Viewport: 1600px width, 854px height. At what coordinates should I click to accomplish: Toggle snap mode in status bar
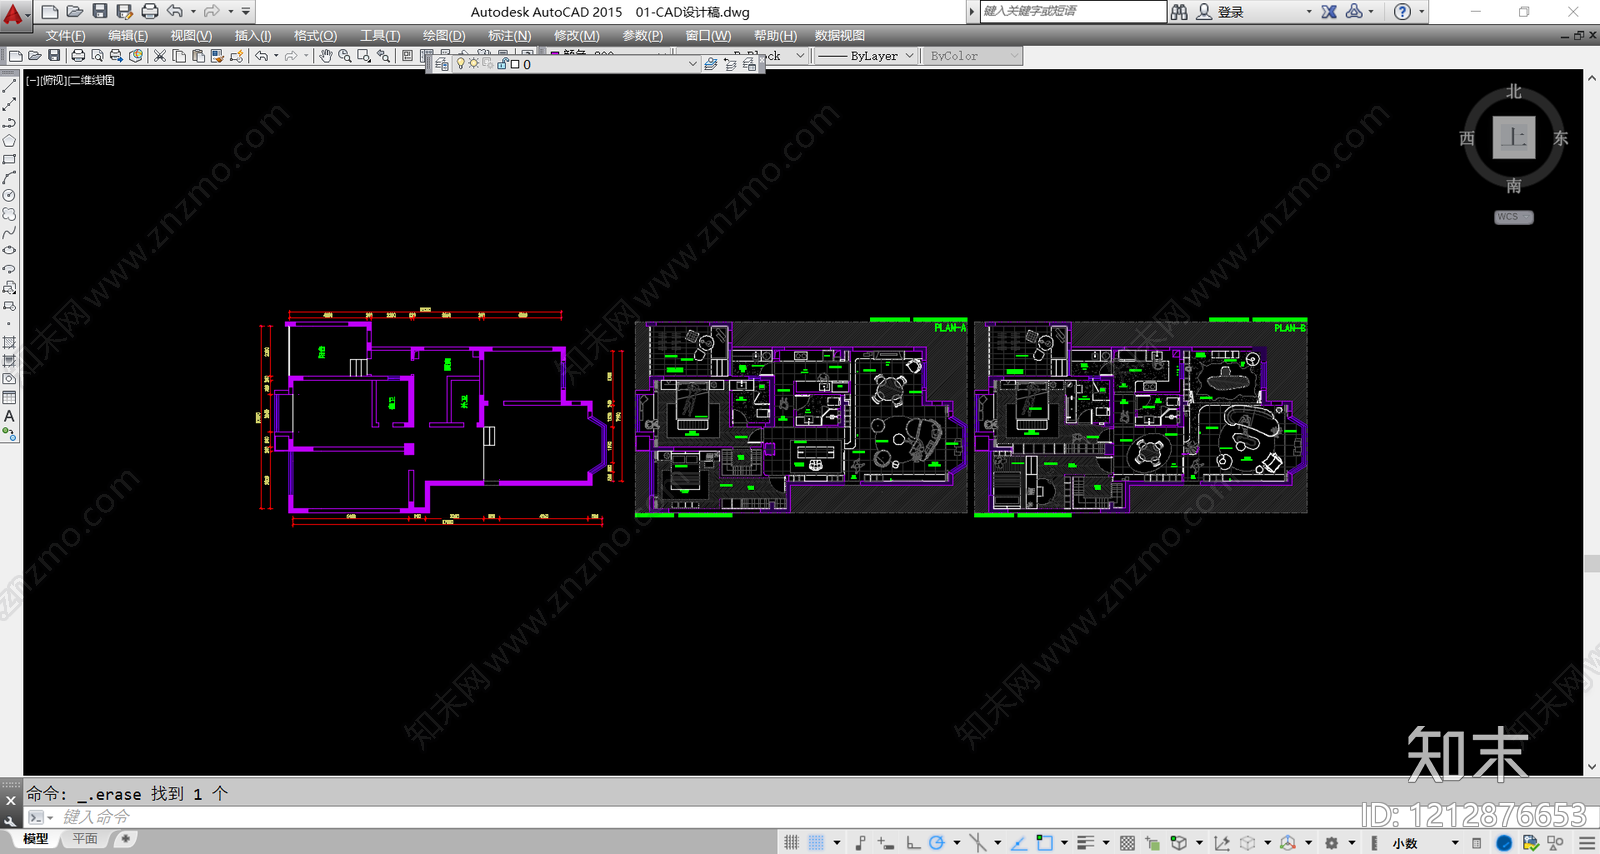click(x=816, y=843)
